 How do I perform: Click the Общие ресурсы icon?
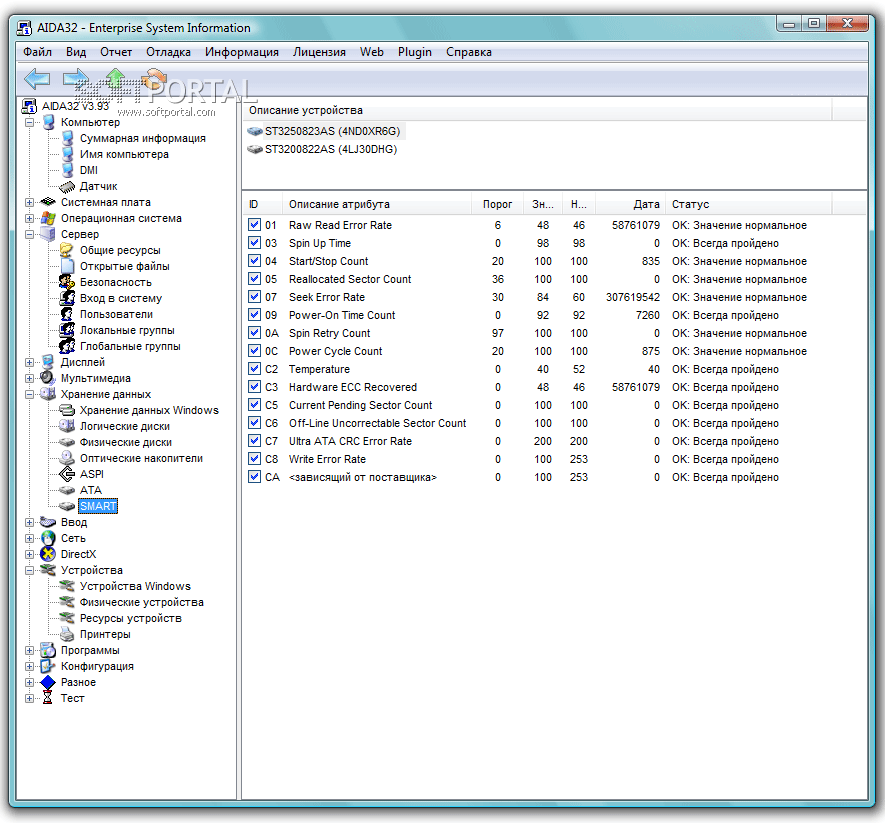(67, 250)
